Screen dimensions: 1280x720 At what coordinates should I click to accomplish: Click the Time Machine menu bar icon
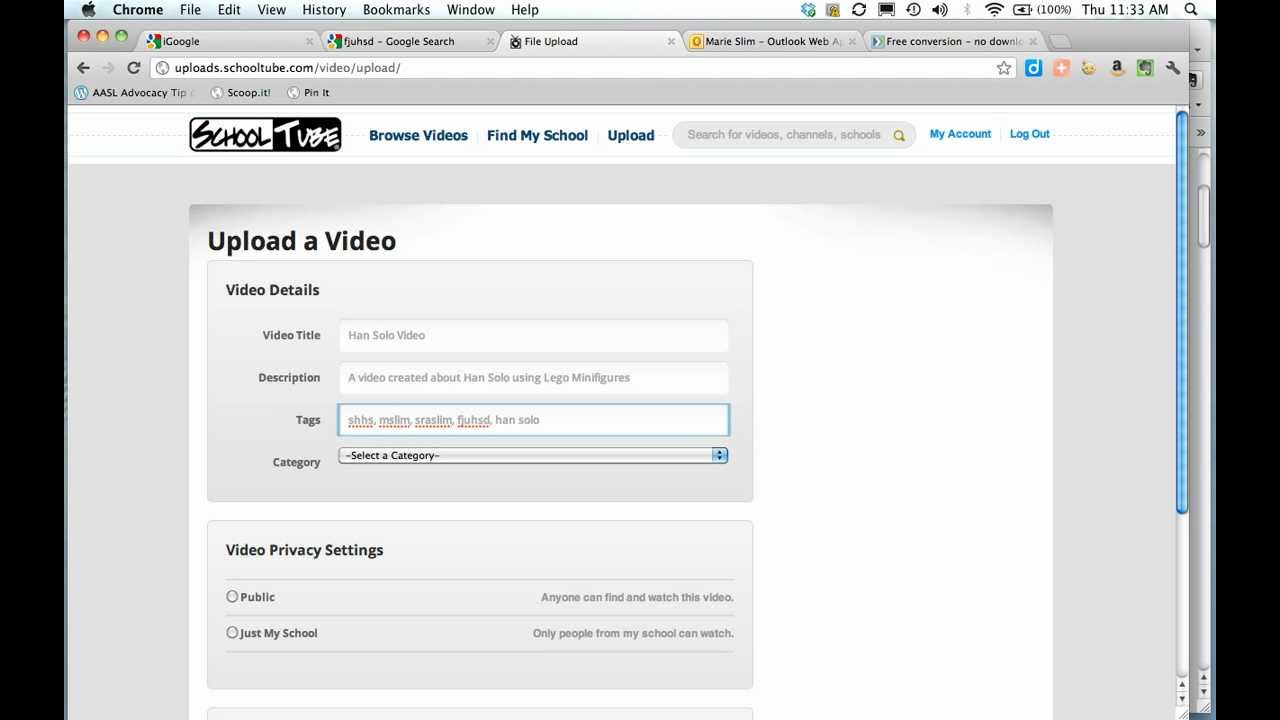tap(913, 9)
